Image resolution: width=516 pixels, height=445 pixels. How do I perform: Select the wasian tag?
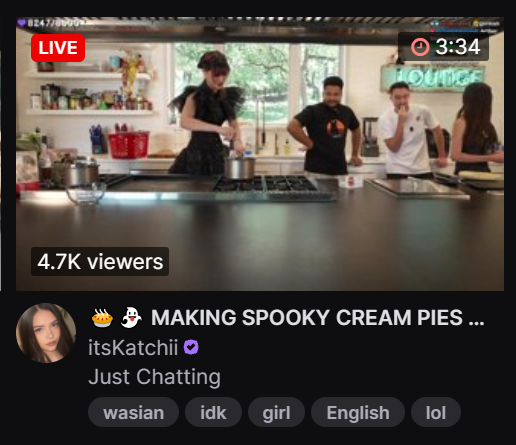(x=133, y=412)
